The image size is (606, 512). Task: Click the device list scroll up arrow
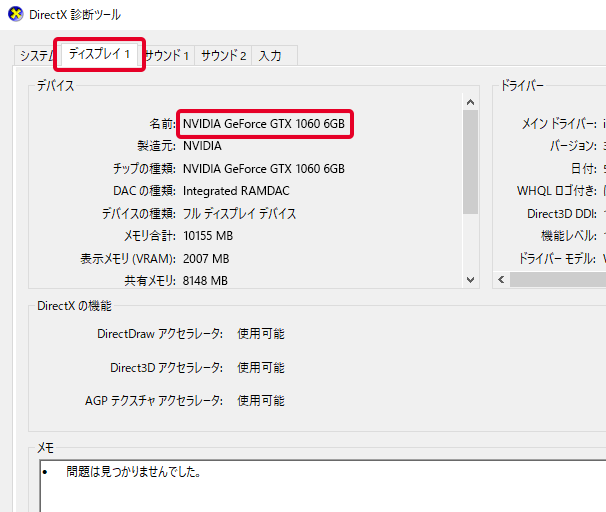pyautogui.click(x=470, y=101)
